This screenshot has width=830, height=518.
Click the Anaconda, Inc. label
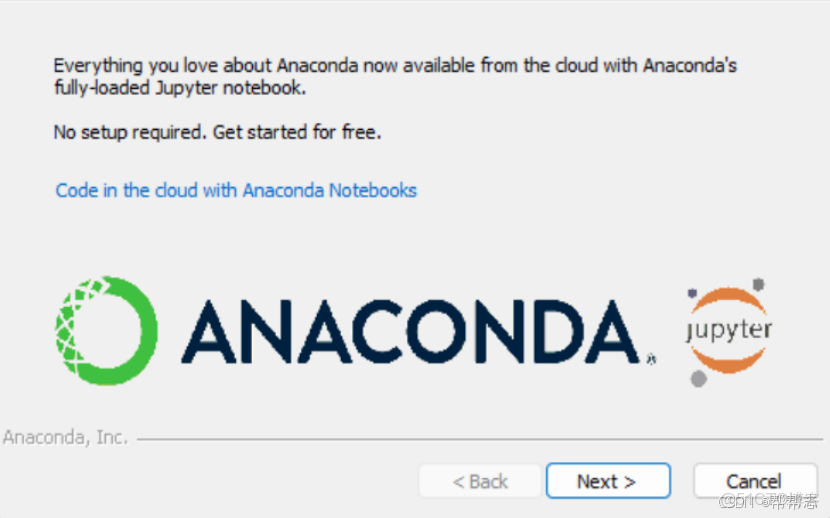[x=64, y=437]
